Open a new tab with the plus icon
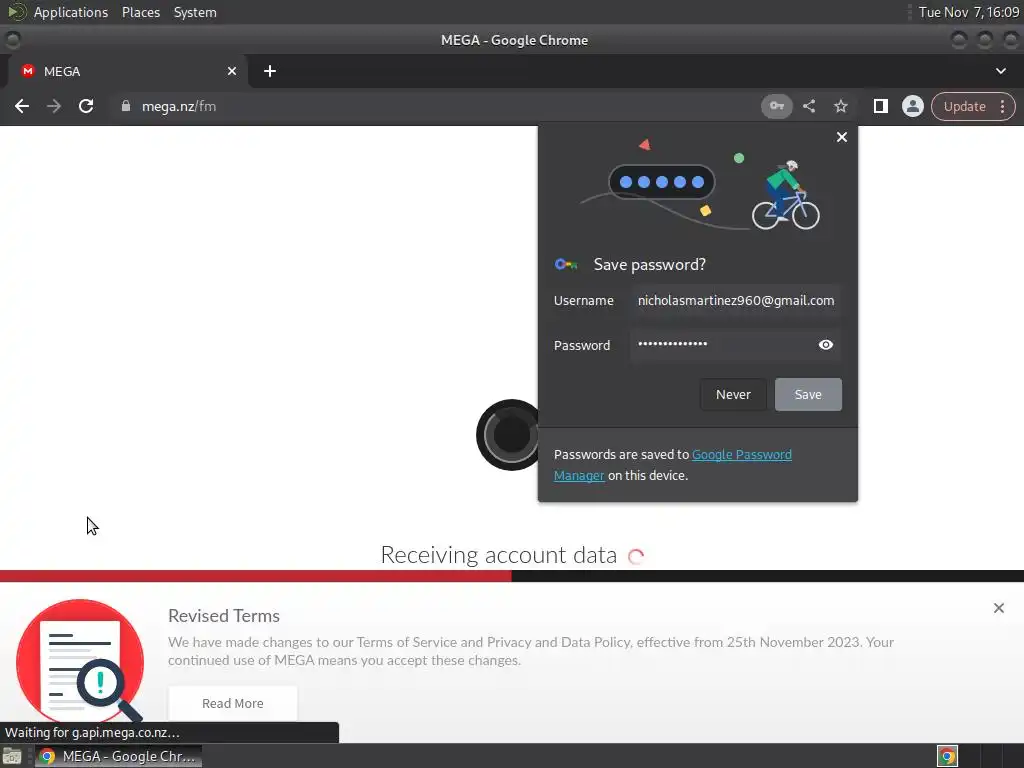Viewport: 1024px width, 768px height. pyautogui.click(x=270, y=71)
